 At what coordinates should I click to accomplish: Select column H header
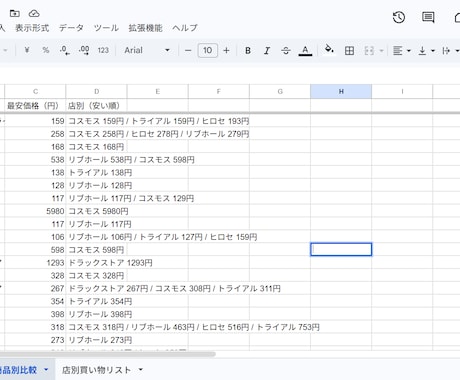341,91
